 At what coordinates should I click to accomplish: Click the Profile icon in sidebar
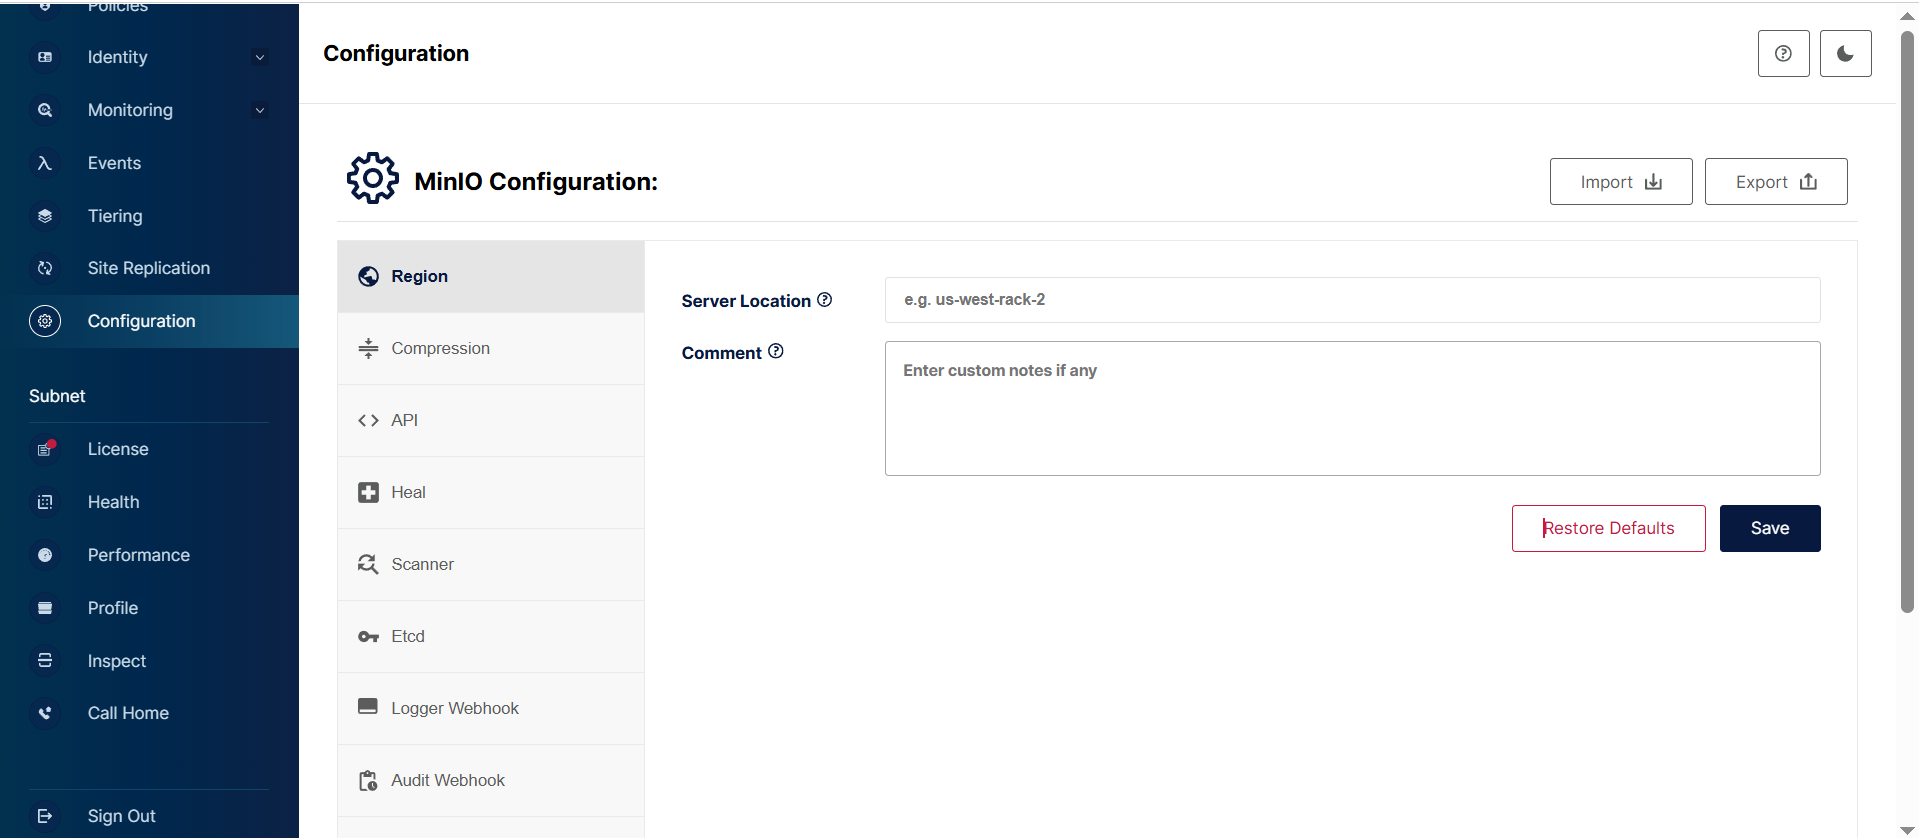(45, 608)
